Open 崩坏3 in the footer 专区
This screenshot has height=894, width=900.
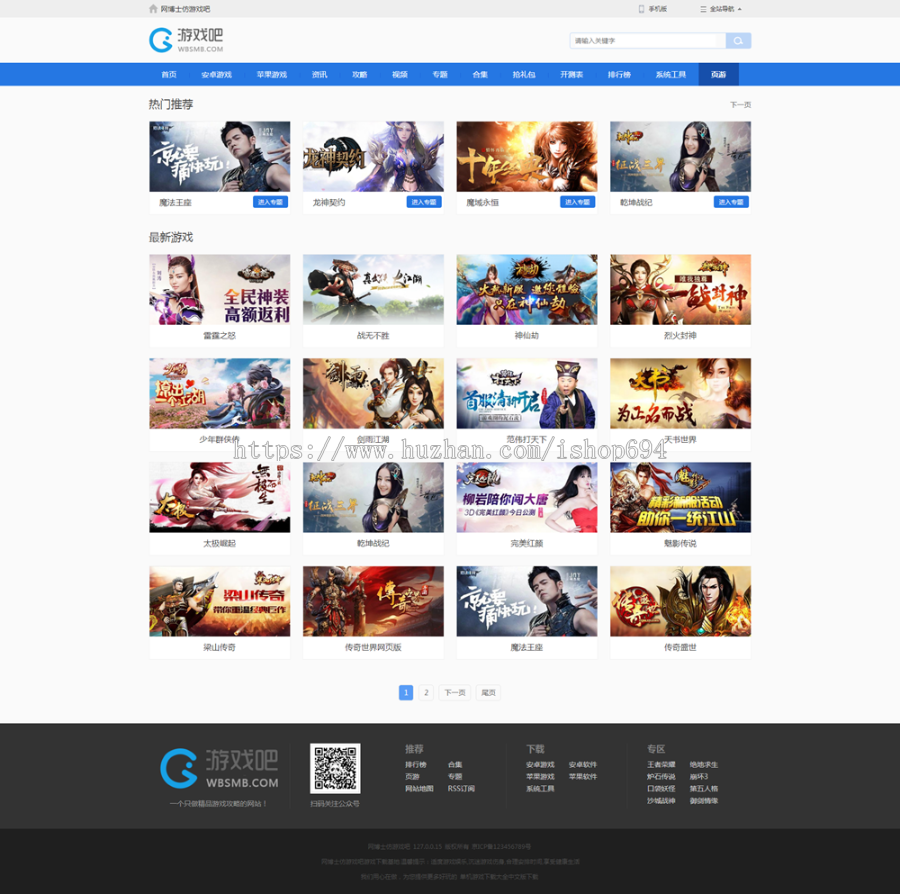point(699,776)
